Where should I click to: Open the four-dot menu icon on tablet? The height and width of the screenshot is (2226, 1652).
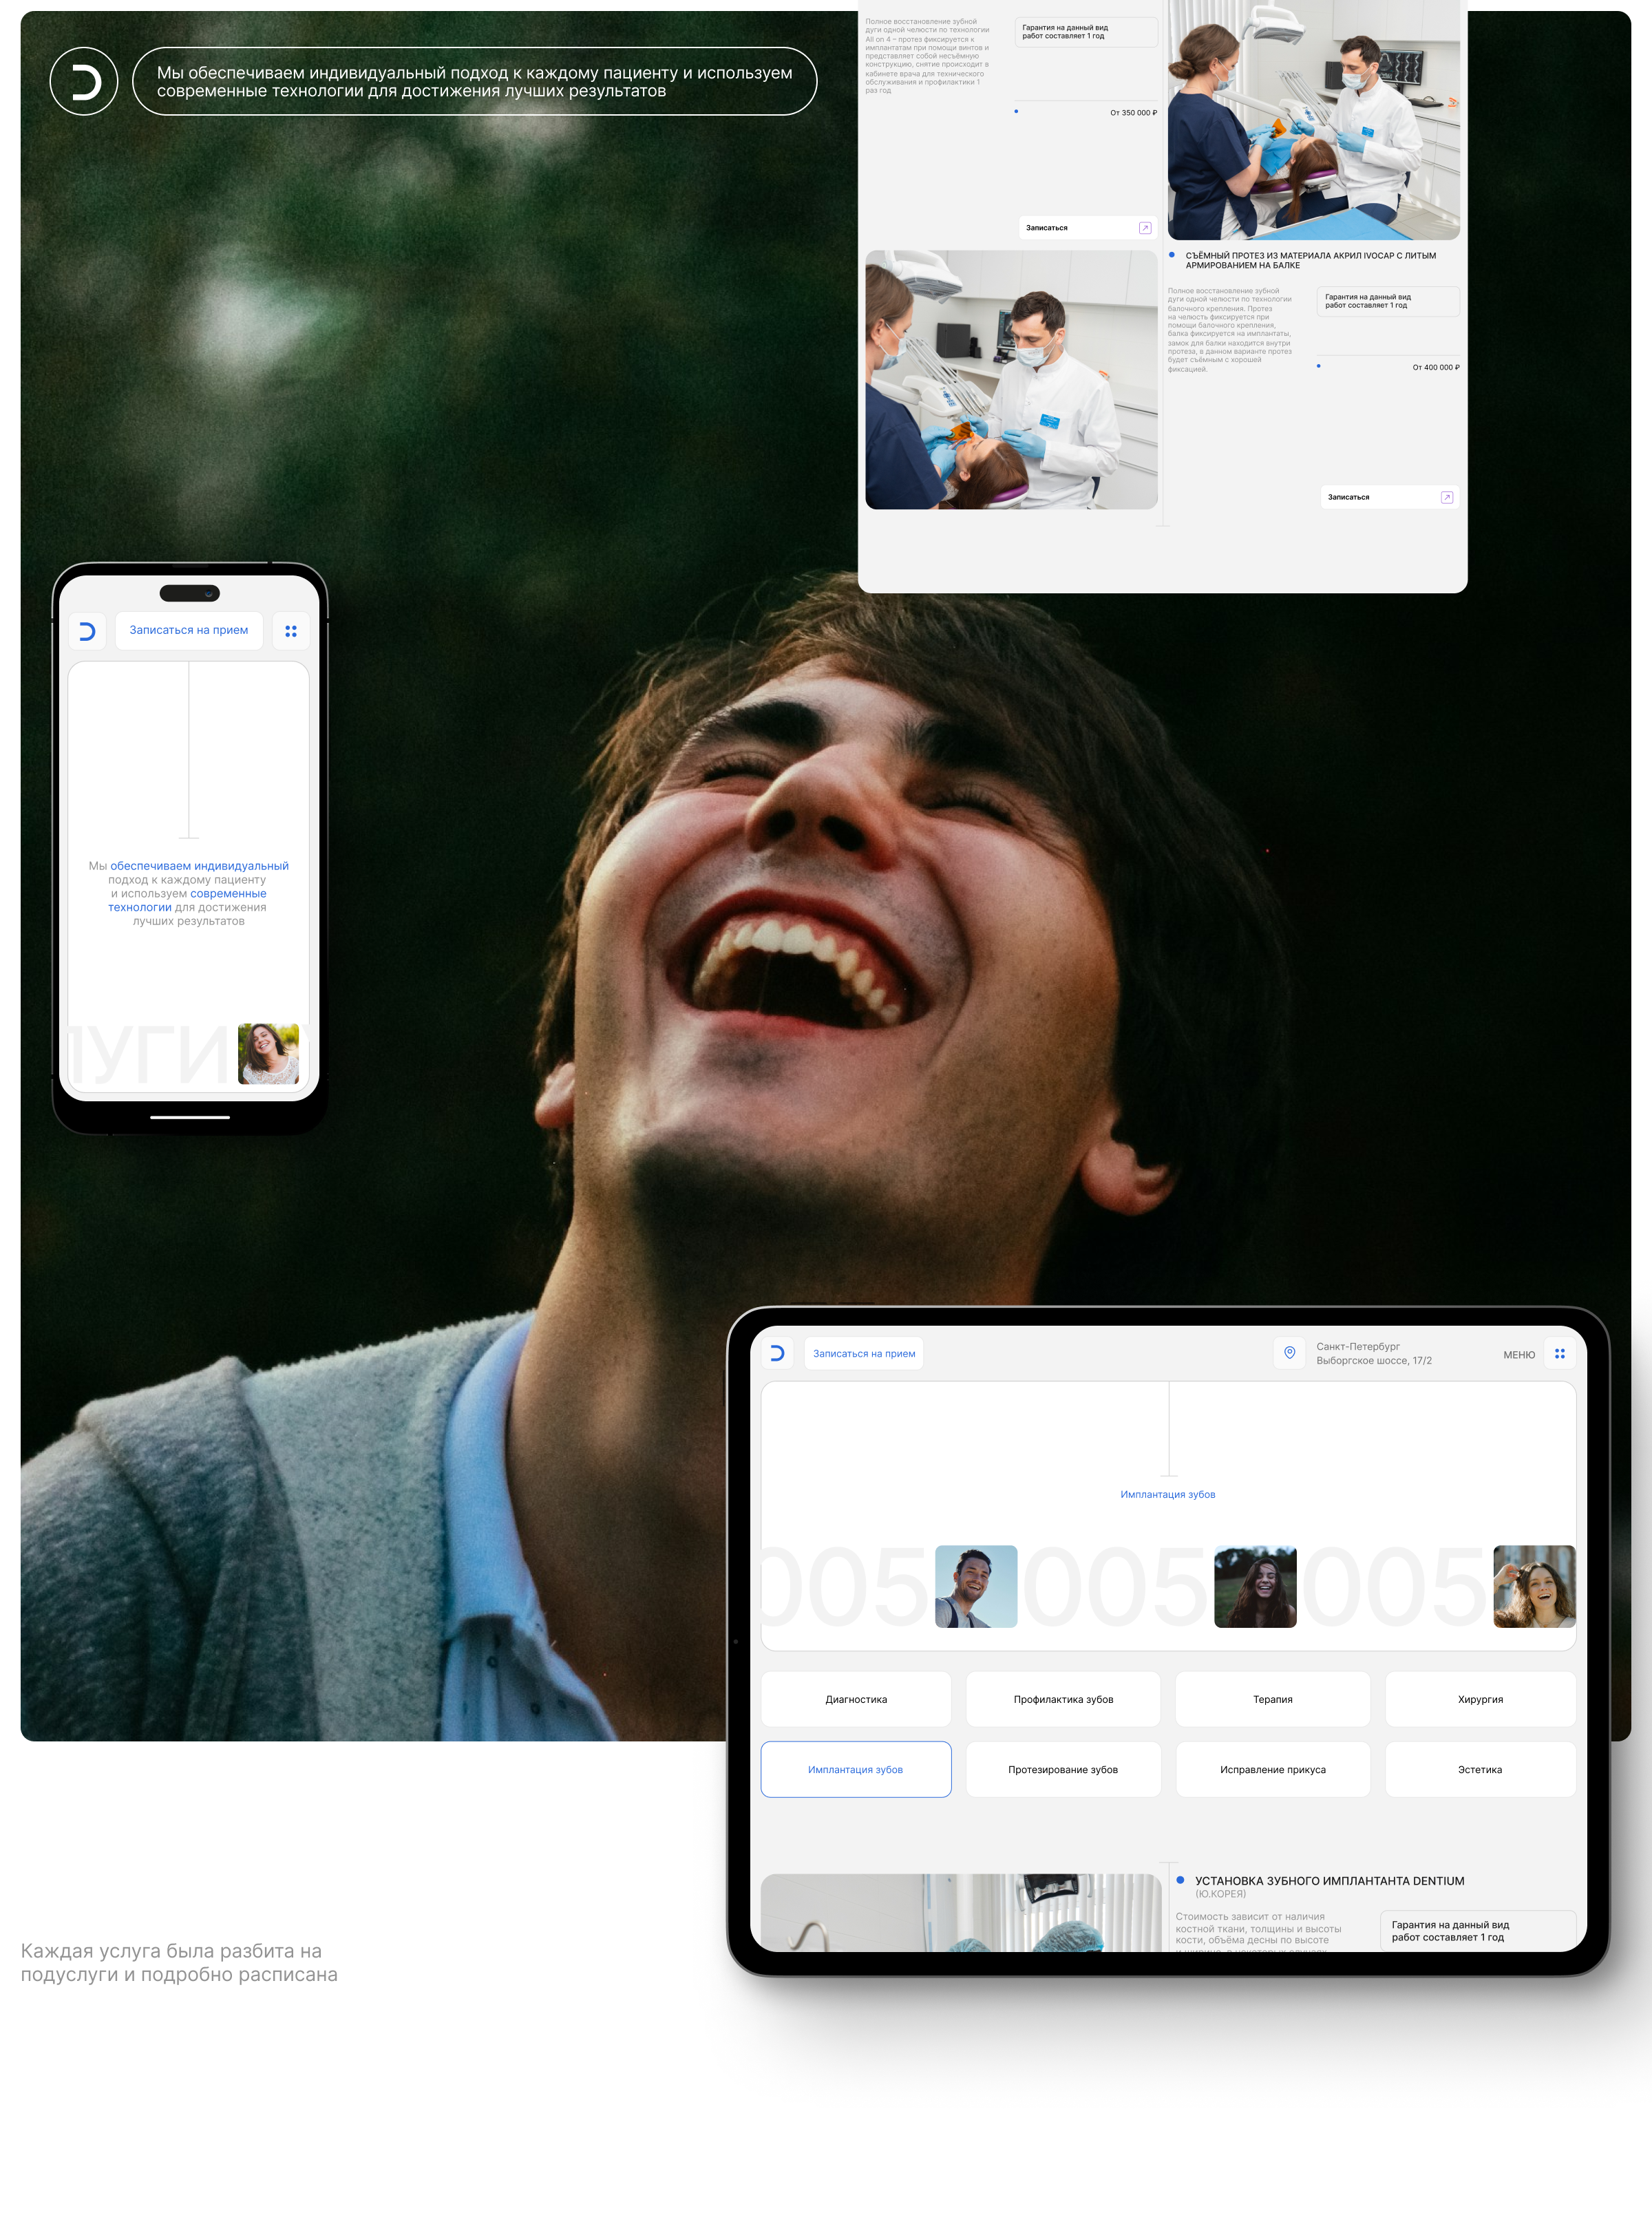click(x=1559, y=1353)
